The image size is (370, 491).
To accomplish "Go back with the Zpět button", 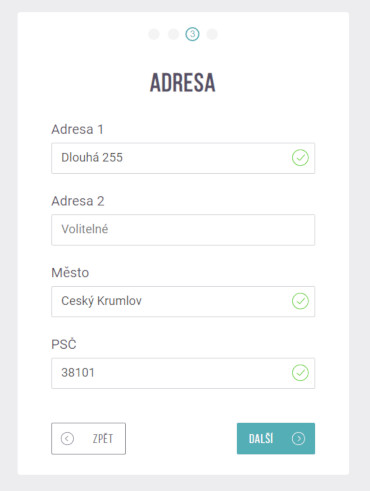I will click(88, 439).
